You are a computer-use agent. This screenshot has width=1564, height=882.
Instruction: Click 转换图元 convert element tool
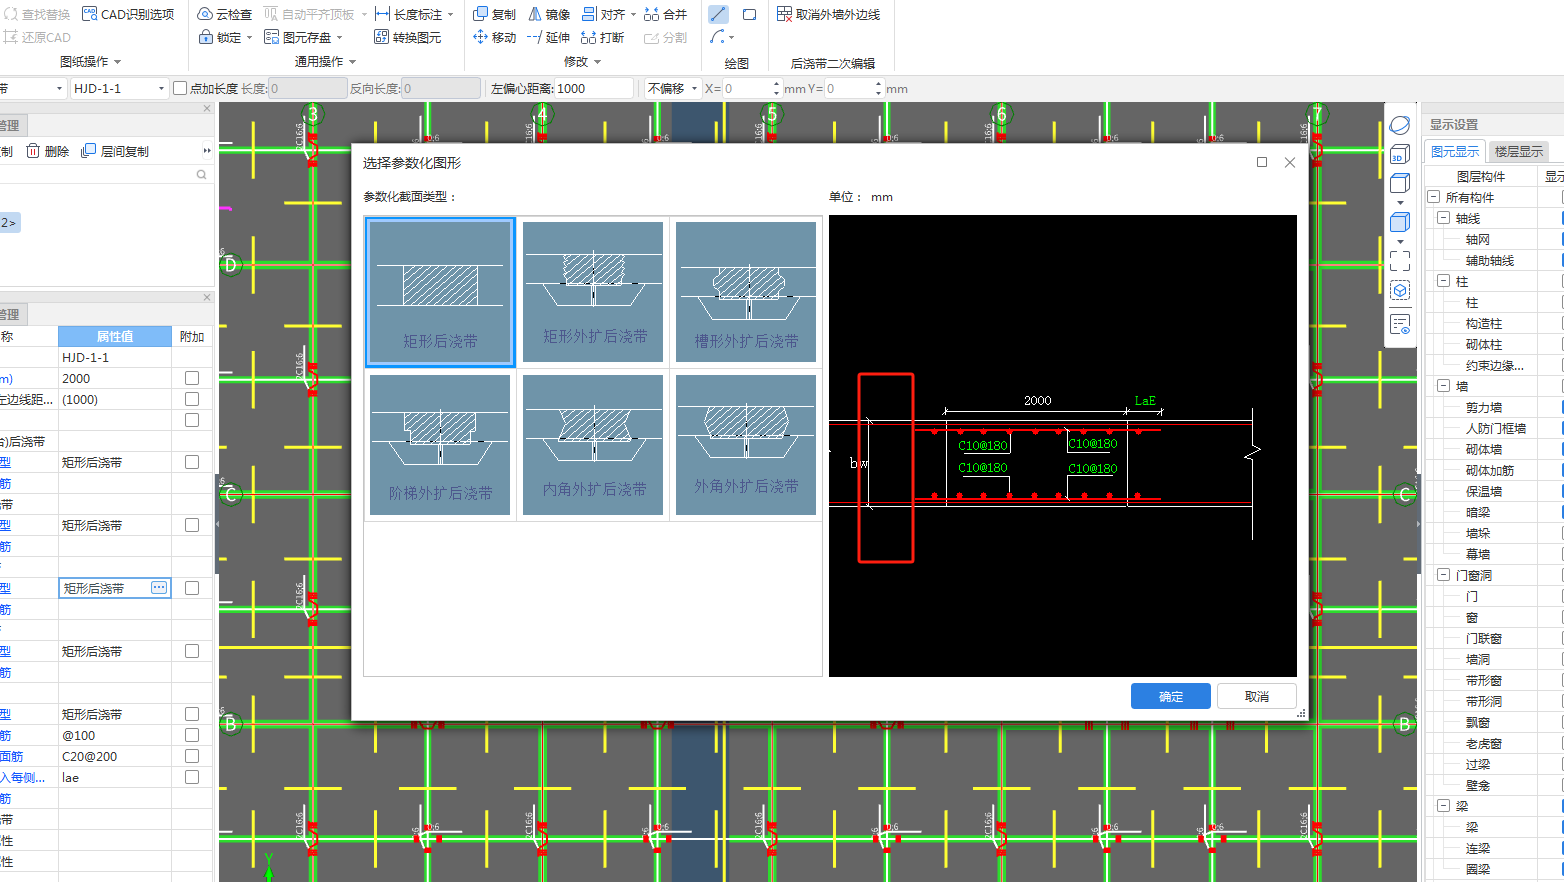pyautogui.click(x=408, y=37)
